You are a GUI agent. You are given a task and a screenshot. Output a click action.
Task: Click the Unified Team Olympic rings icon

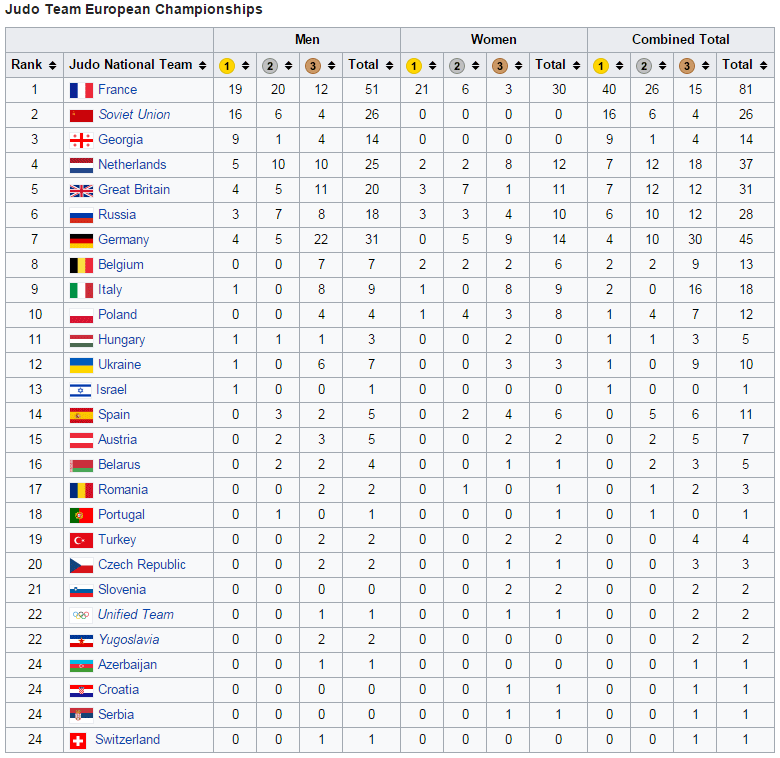(x=81, y=615)
